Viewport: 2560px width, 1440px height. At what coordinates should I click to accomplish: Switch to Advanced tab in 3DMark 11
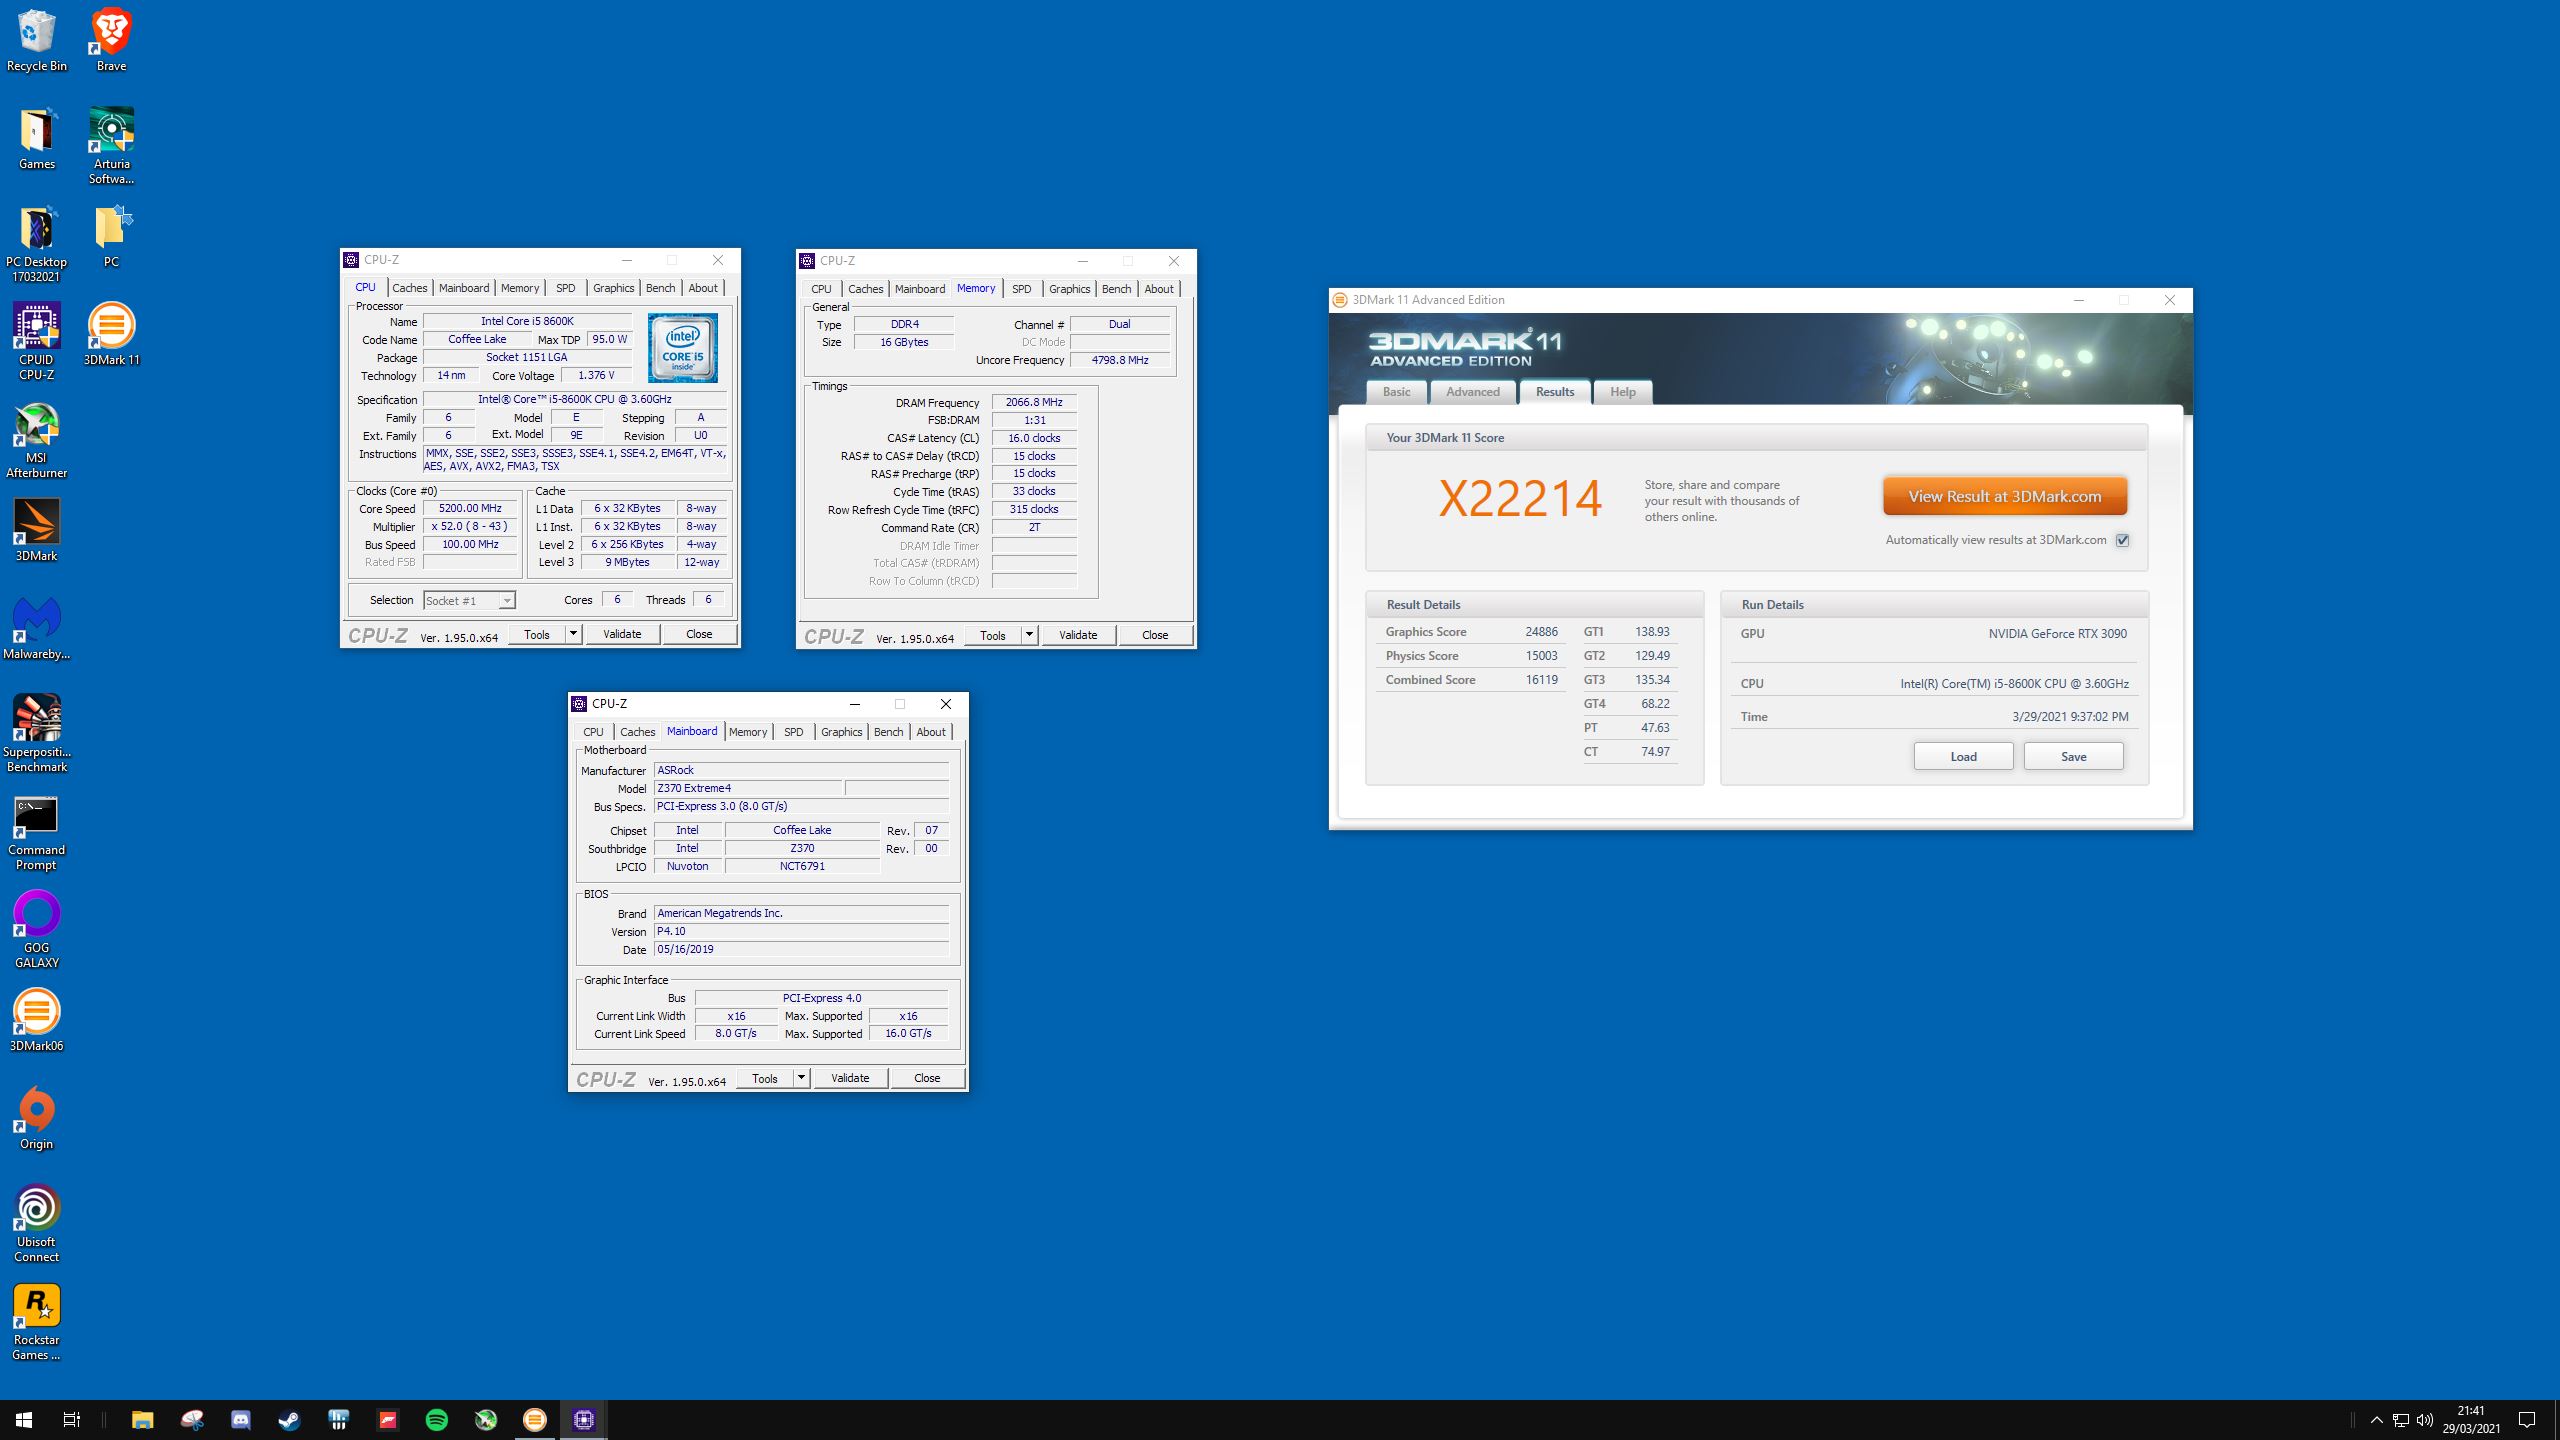tap(1472, 392)
